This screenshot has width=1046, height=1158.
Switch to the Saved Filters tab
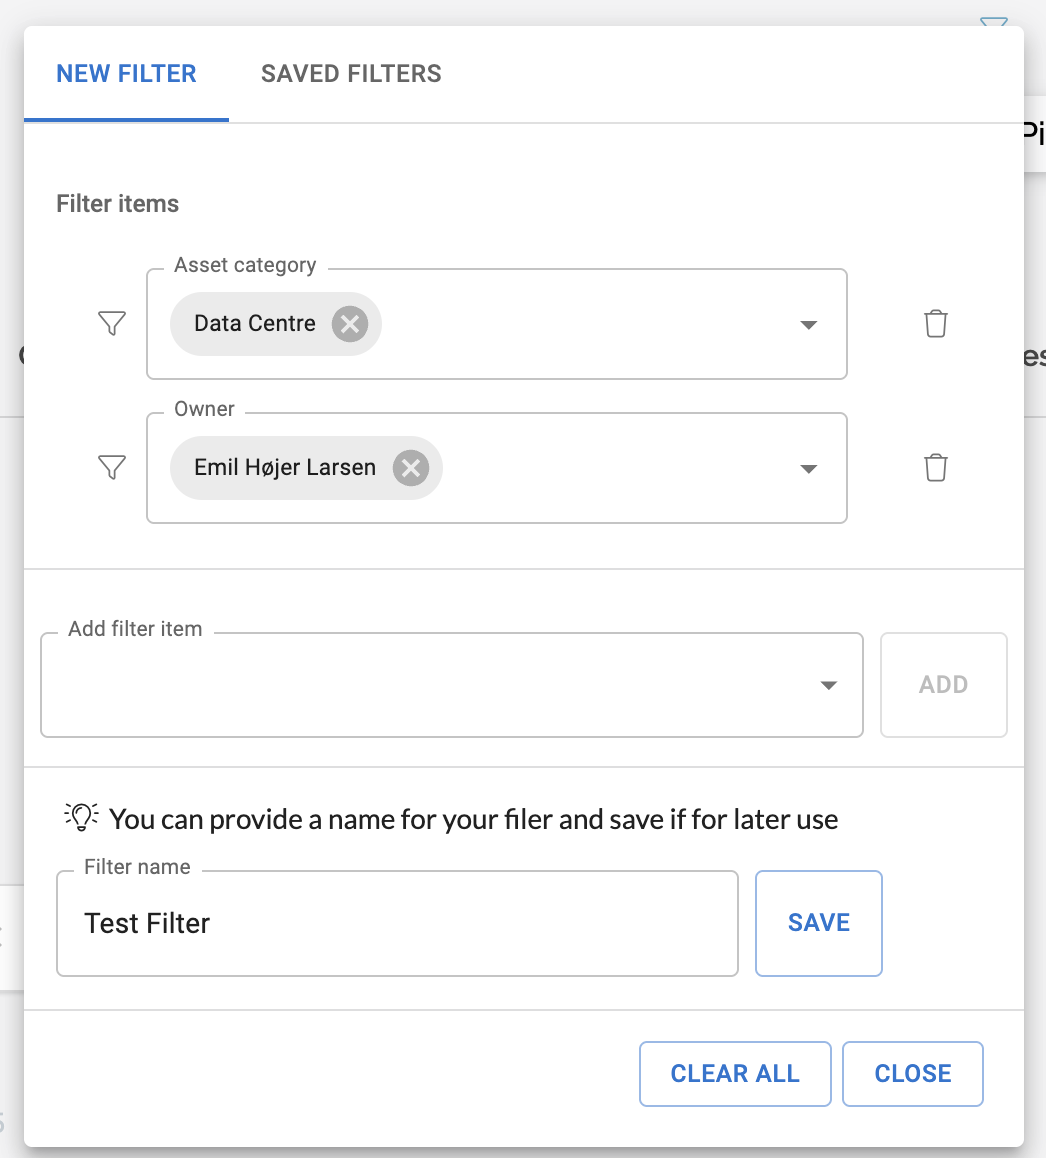[x=351, y=74]
